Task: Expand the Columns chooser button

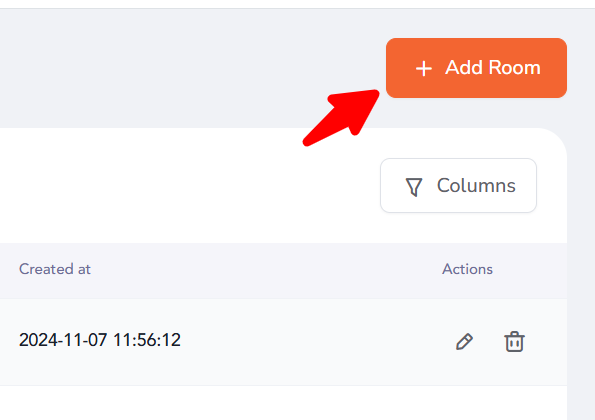Action: coord(458,186)
